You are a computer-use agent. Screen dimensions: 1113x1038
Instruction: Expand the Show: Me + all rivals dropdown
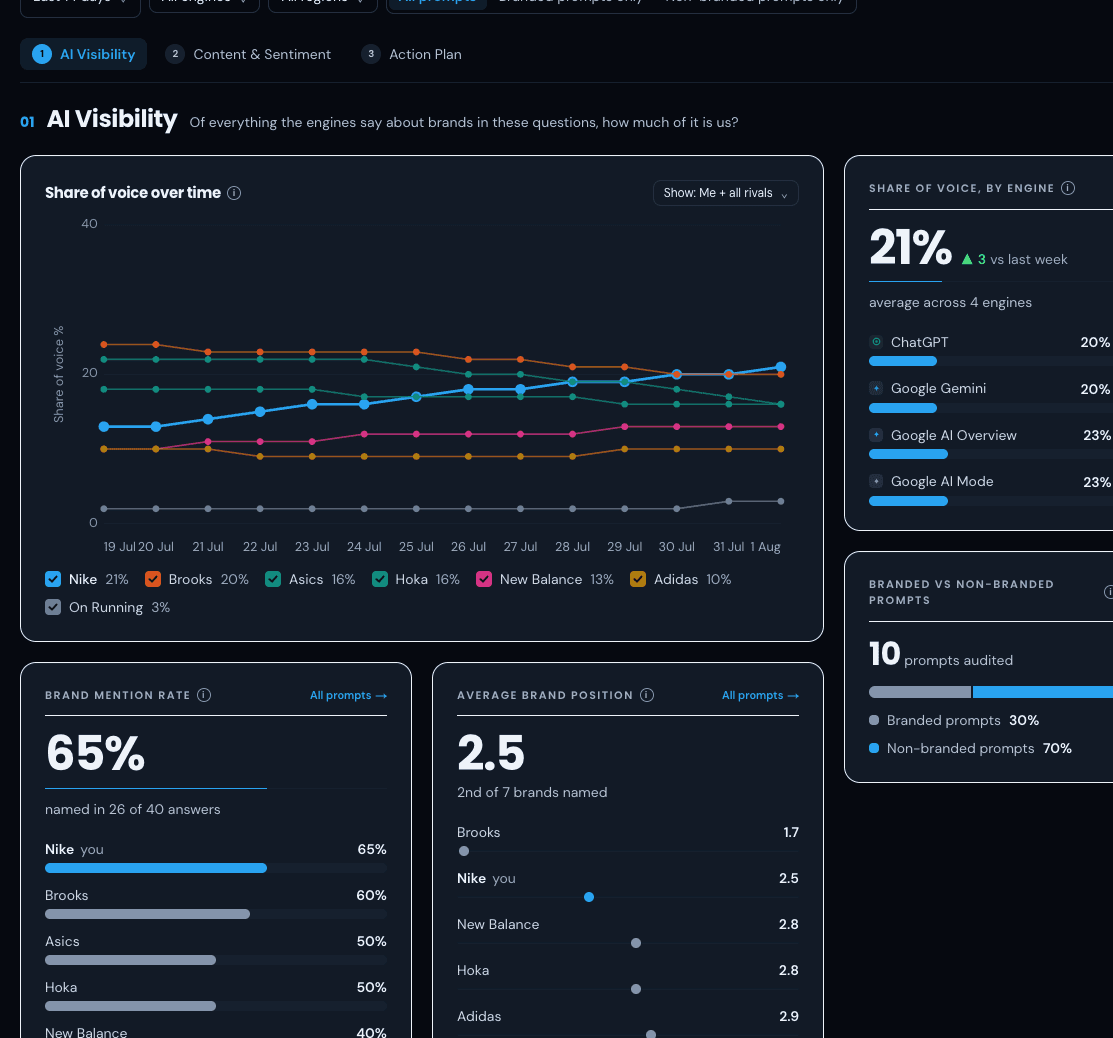[x=725, y=193]
